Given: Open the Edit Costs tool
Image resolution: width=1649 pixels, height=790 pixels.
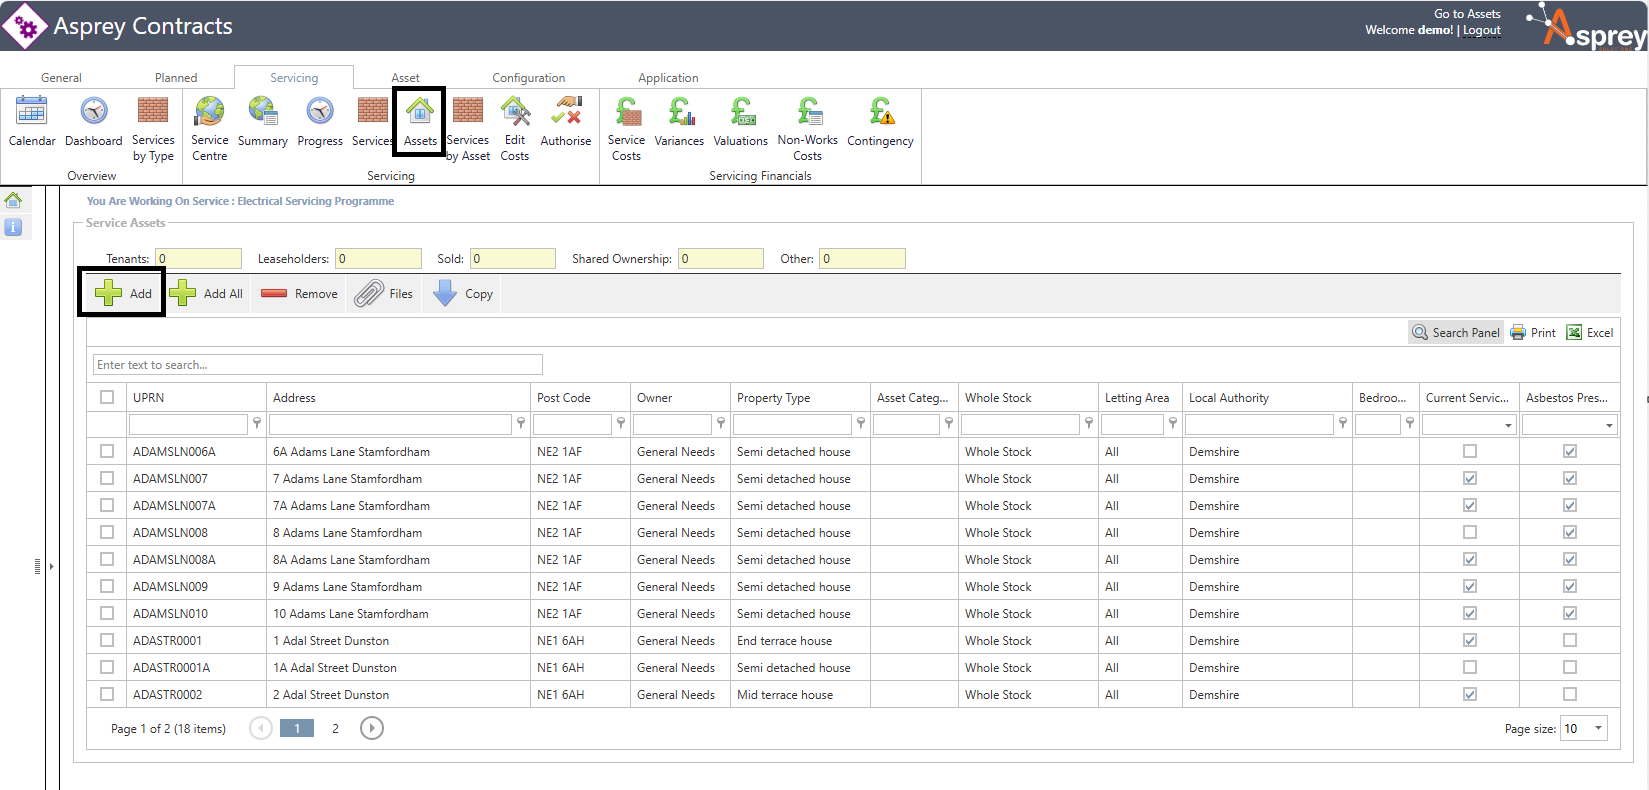Looking at the screenshot, I should tap(515, 111).
